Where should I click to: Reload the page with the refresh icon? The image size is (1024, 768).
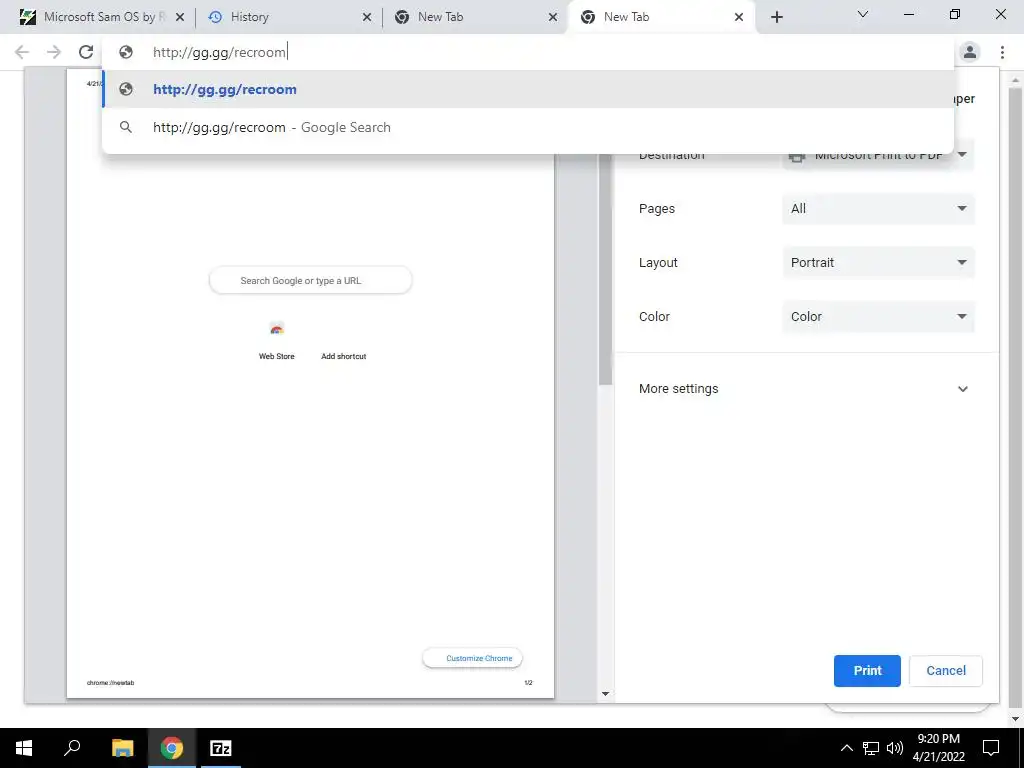pos(86,52)
